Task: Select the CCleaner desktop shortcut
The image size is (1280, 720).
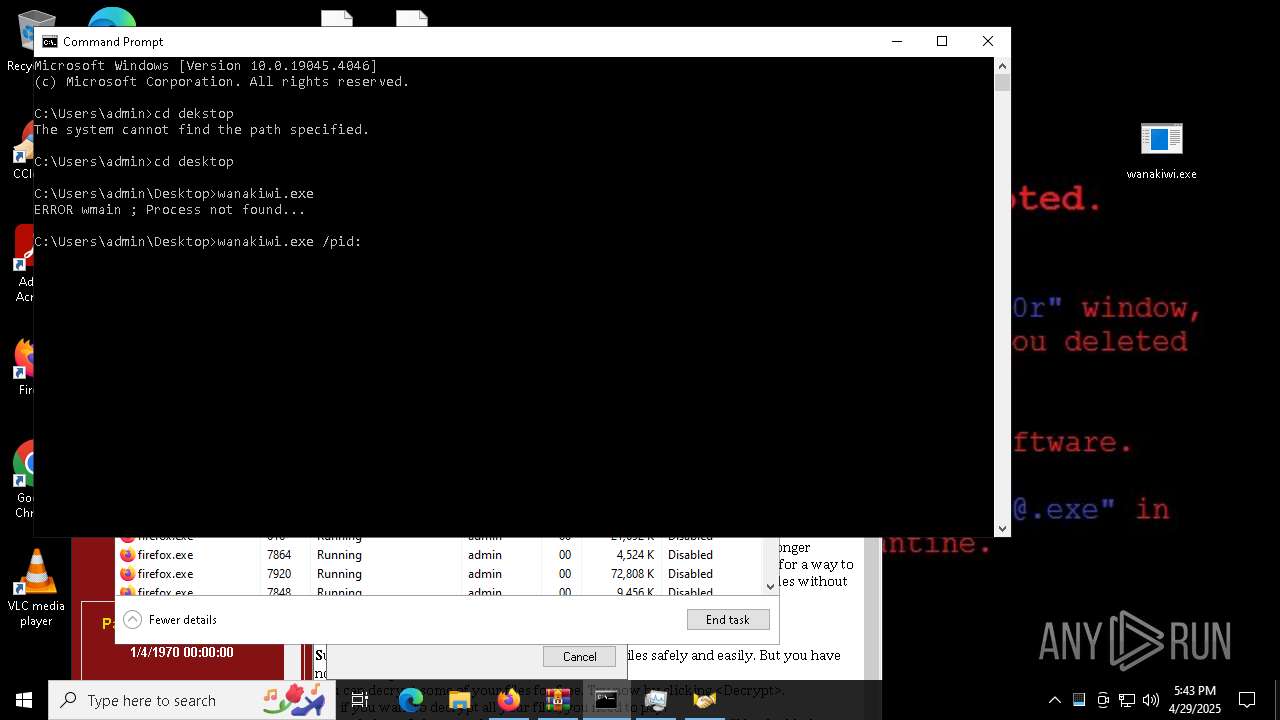Action: click(x=24, y=150)
